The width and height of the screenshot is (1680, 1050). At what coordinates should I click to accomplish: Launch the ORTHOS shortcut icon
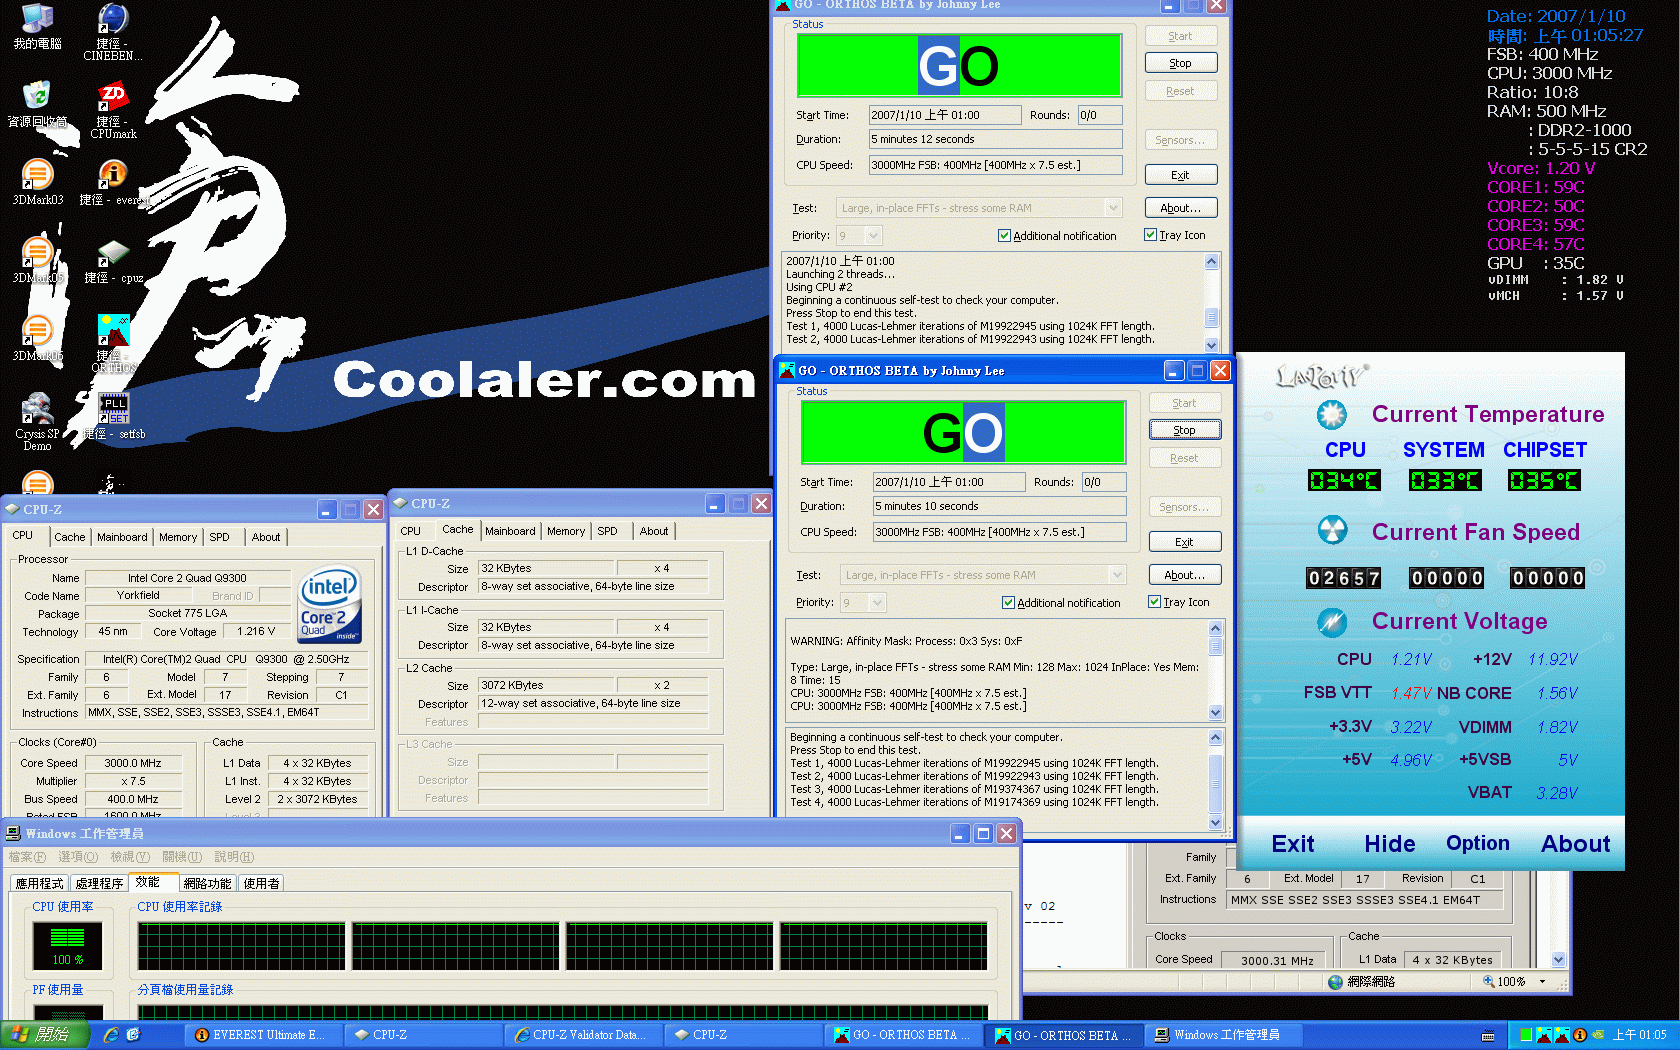click(113, 342)
